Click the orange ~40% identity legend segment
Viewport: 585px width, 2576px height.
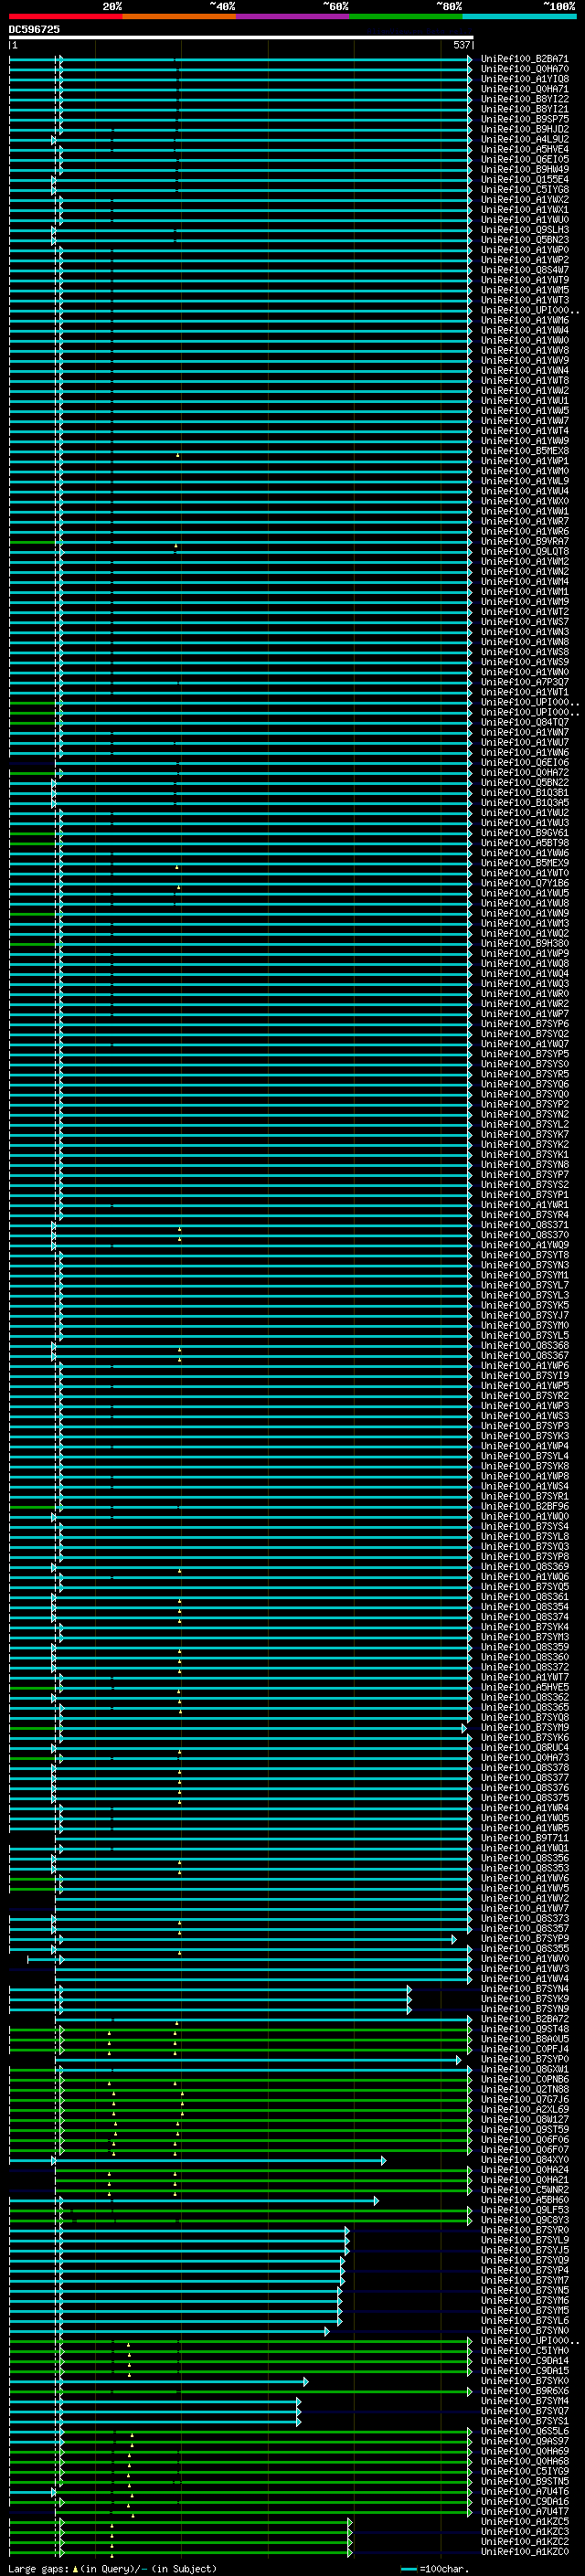pos(179,16)
